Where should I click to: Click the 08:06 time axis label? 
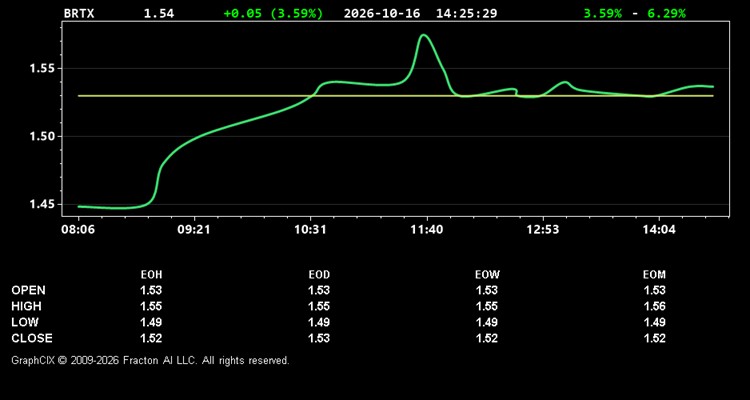pyautogui.click(x=78, y=230)
